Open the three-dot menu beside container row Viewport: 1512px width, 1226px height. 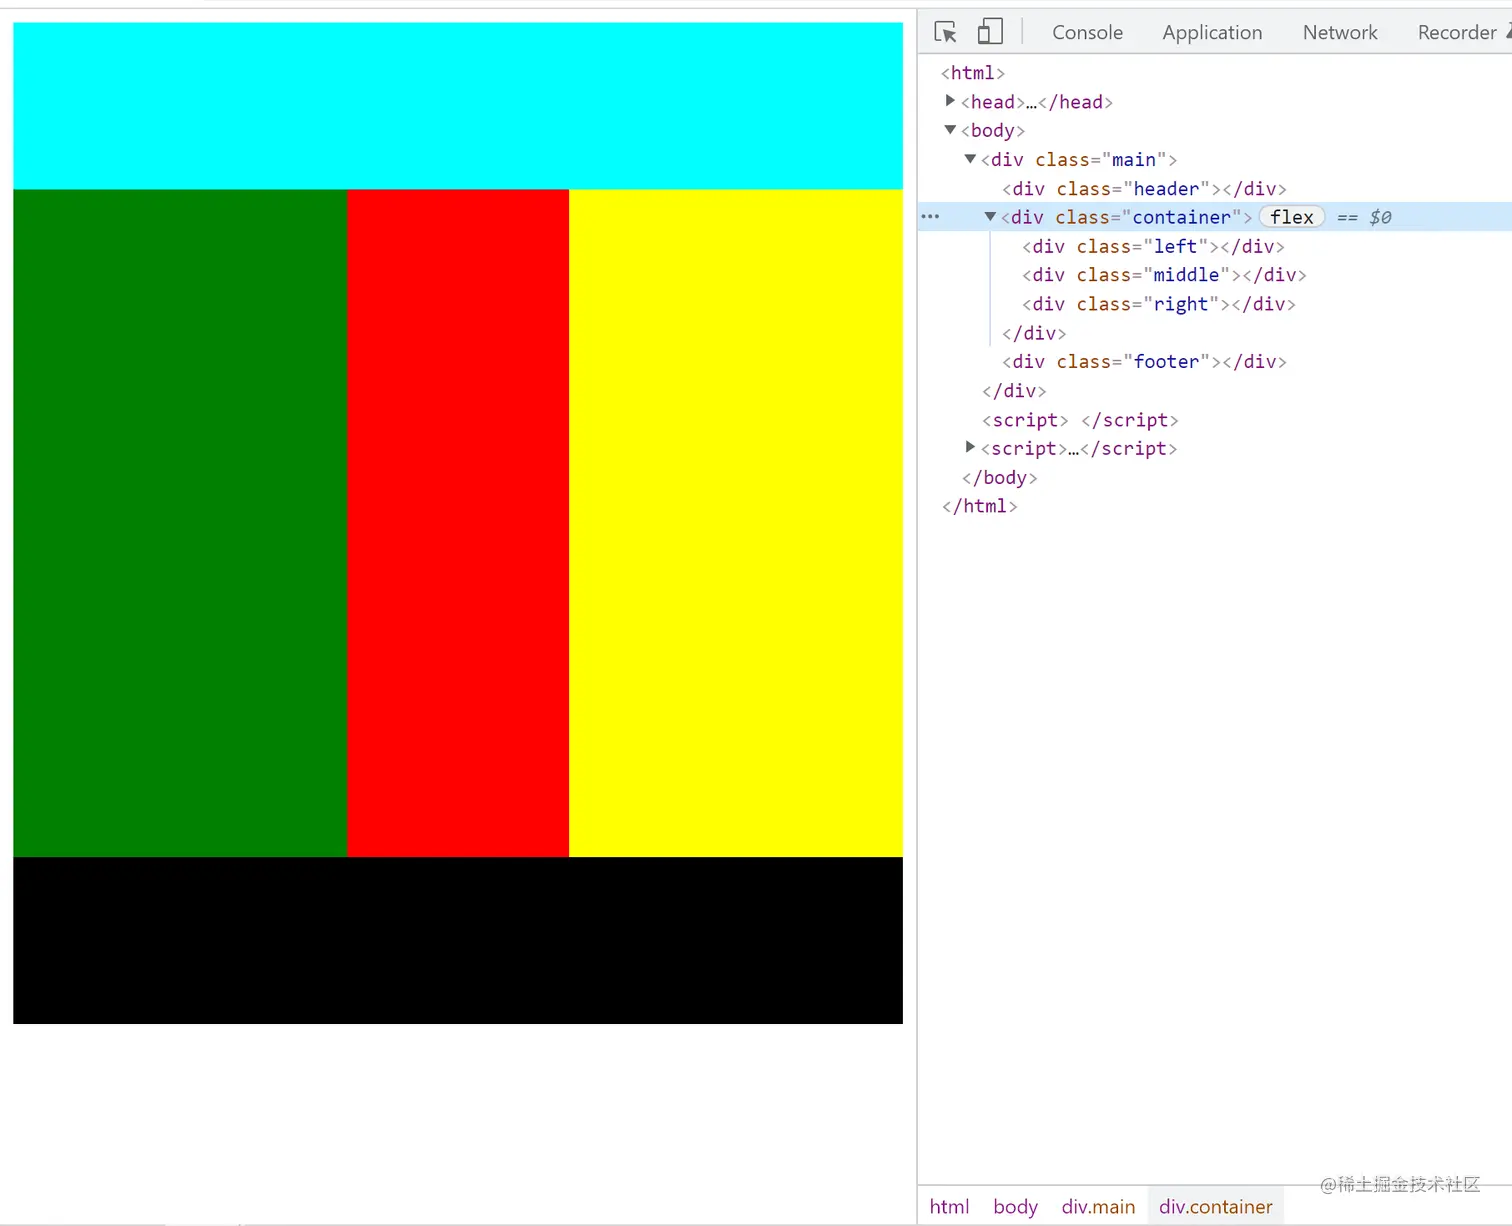(x=930, y=217)
